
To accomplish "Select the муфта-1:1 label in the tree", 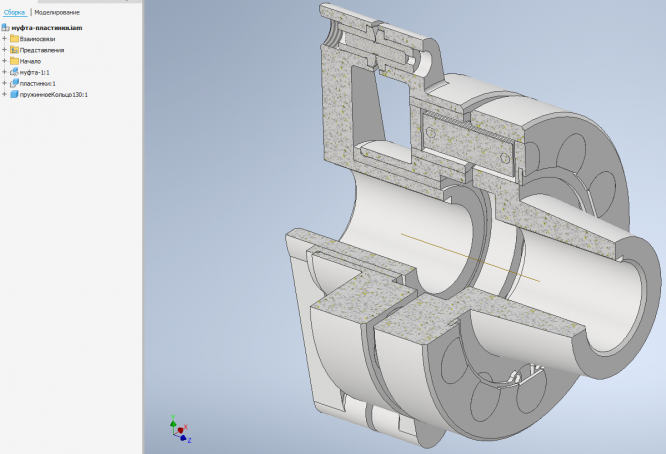I will (x=35, y=73).
